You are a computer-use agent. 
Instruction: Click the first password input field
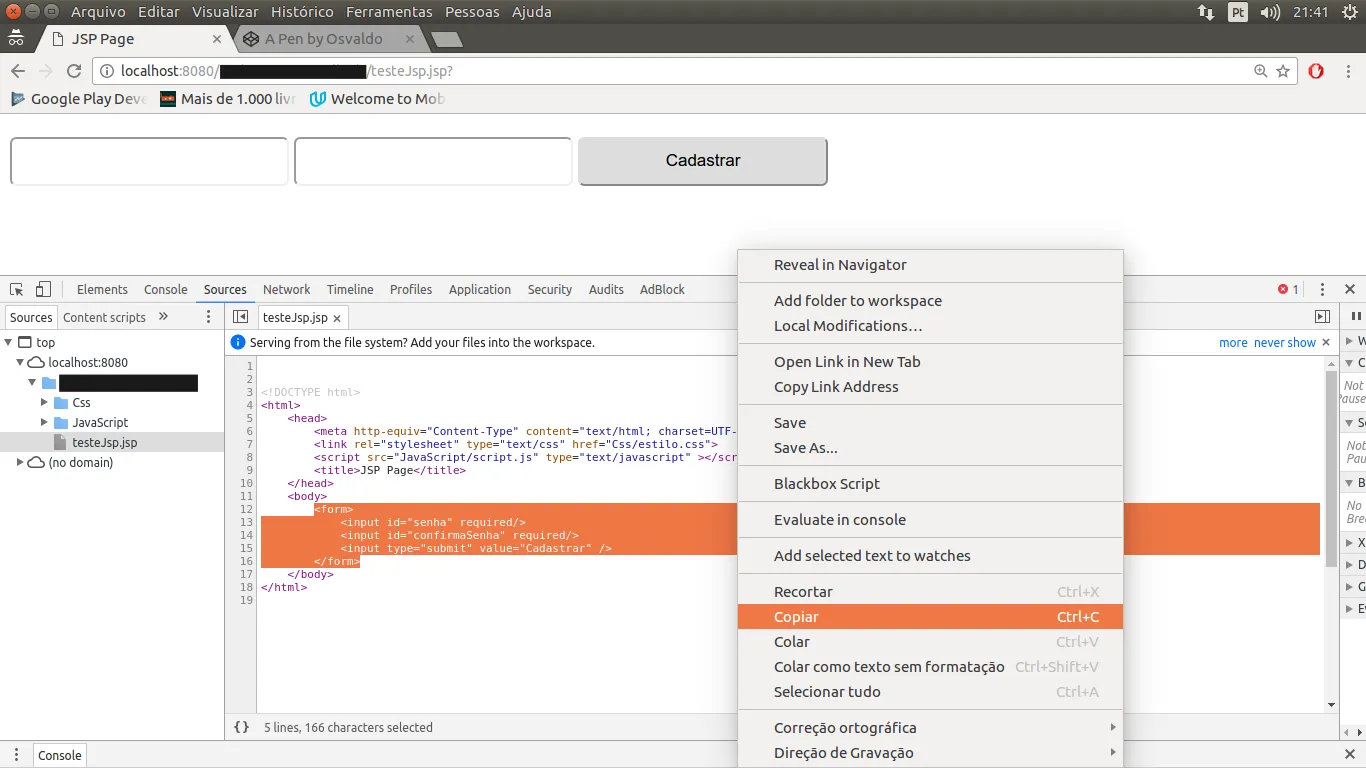coord(149,161)
